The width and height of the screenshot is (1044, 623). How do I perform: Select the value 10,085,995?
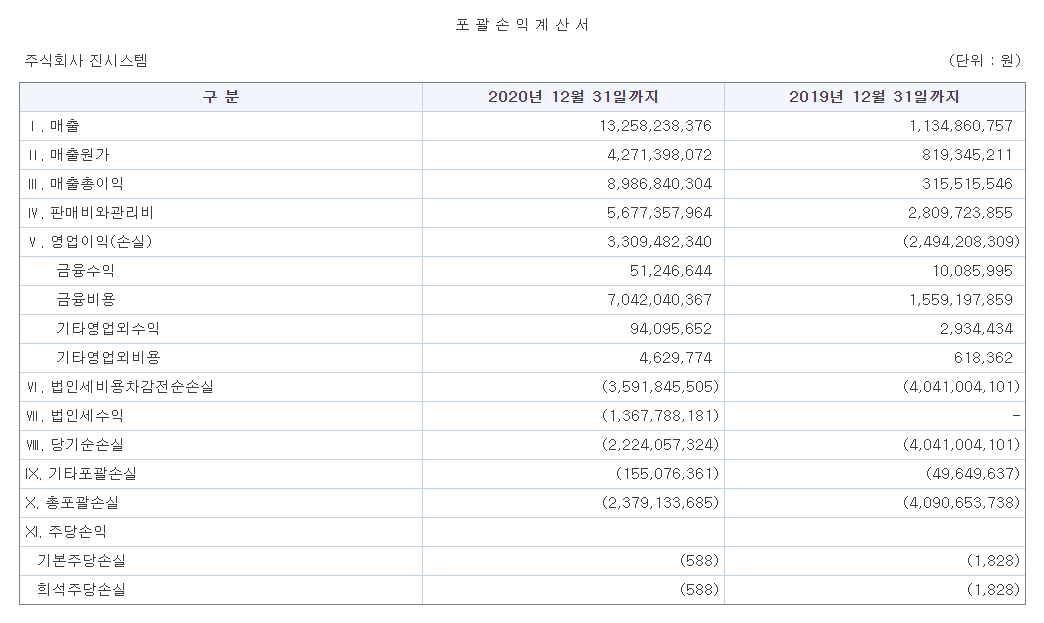coord(972,271)
